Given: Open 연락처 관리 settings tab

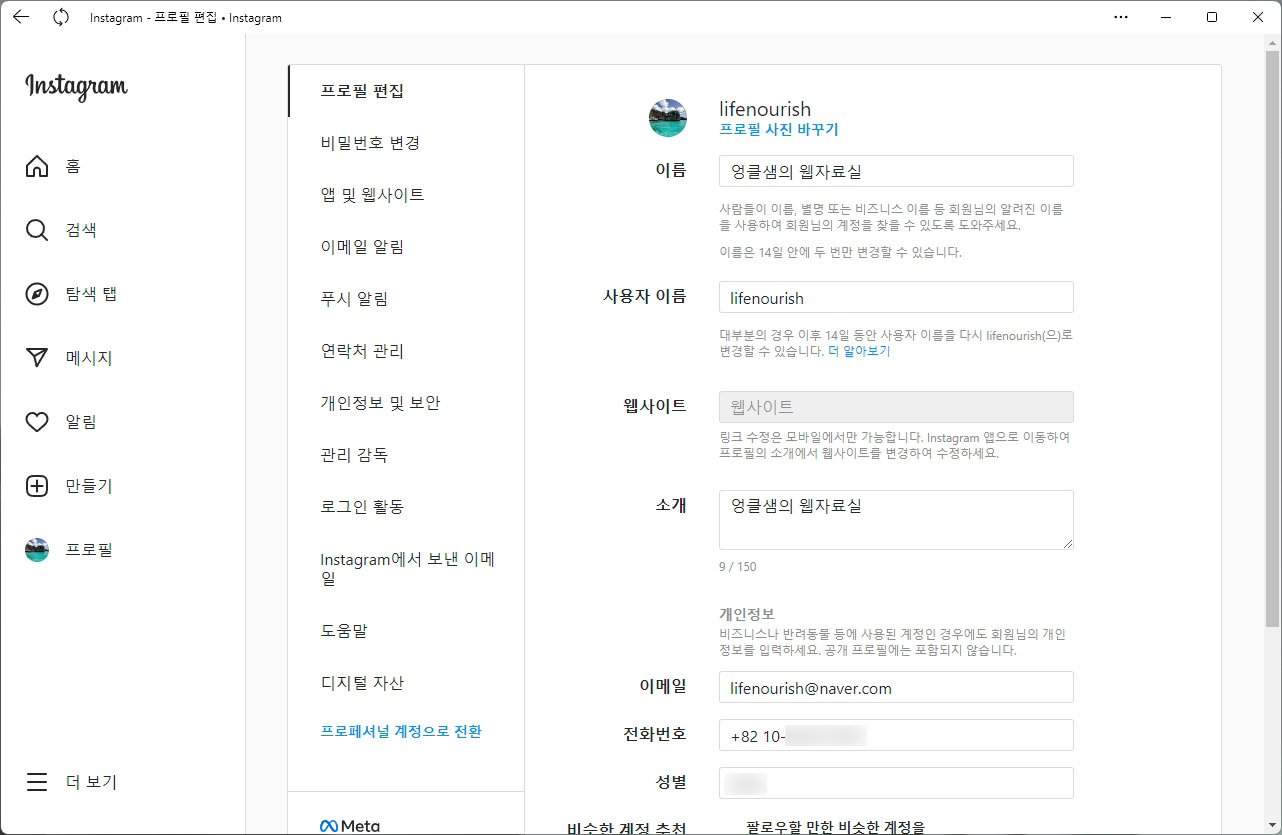Looking at the screenshot, I should tap(406, 351).
